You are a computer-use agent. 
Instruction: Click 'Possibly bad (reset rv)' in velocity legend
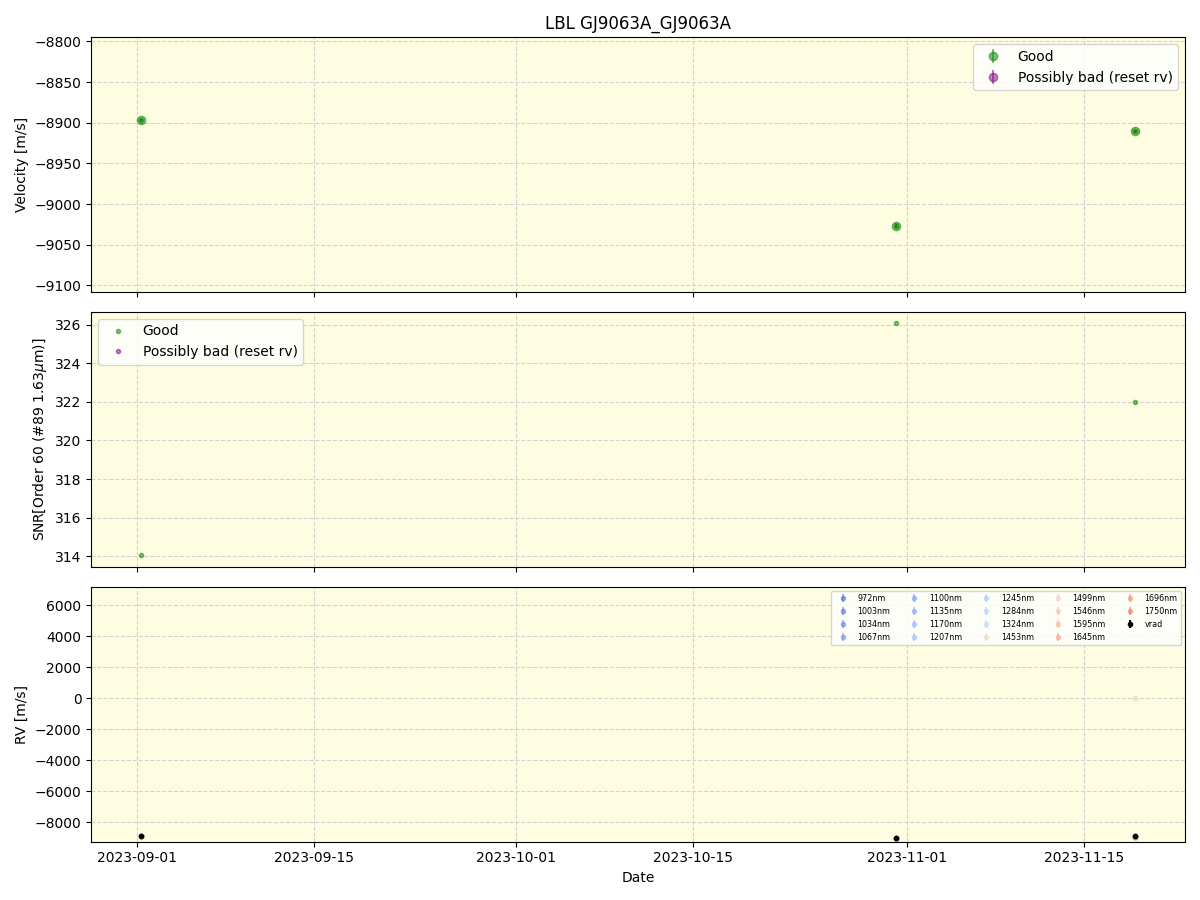1095,77
